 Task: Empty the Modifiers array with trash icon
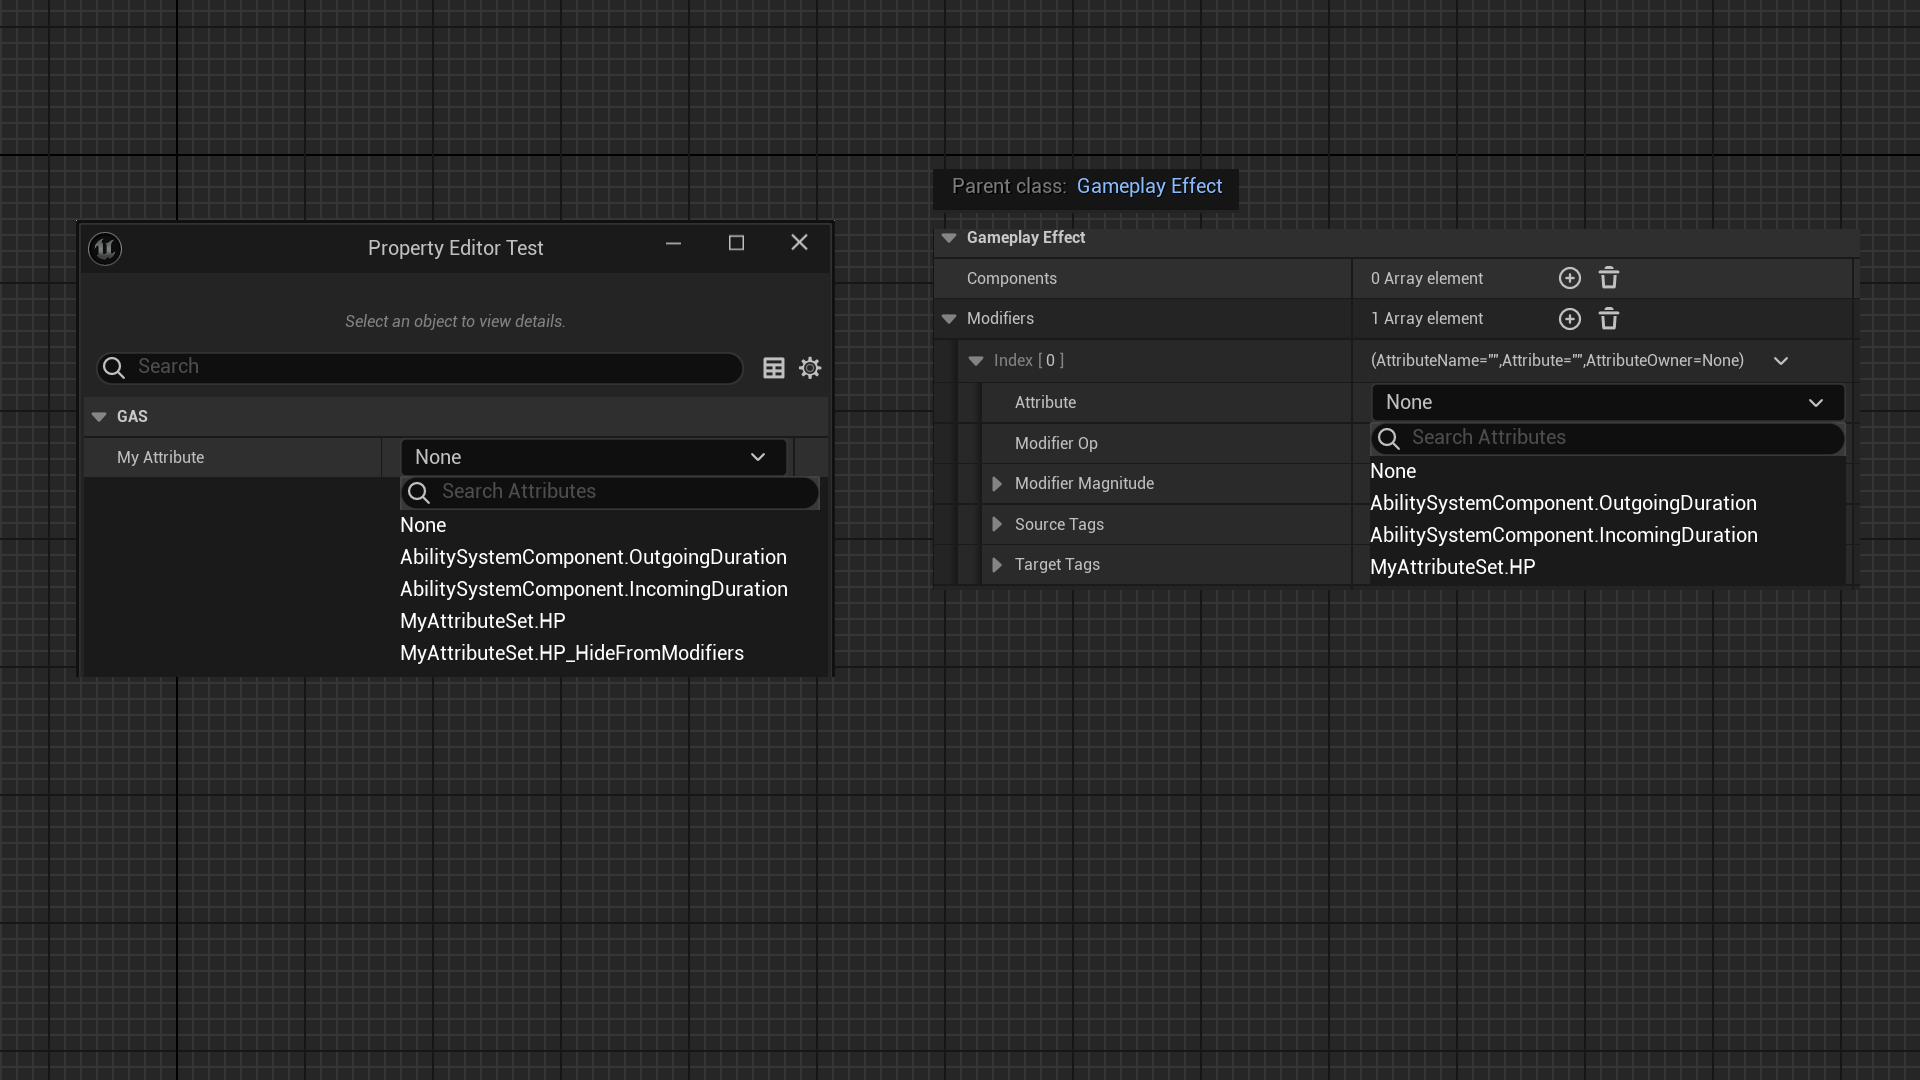(x=1608, y=319)
